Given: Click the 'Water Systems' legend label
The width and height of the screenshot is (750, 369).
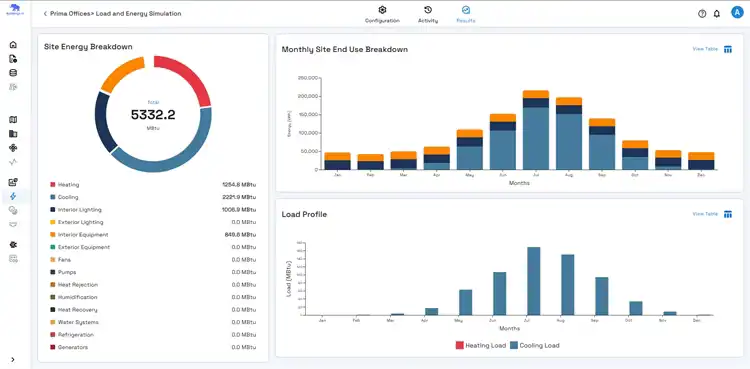Looking at the screenshot, I should point(78,322).
